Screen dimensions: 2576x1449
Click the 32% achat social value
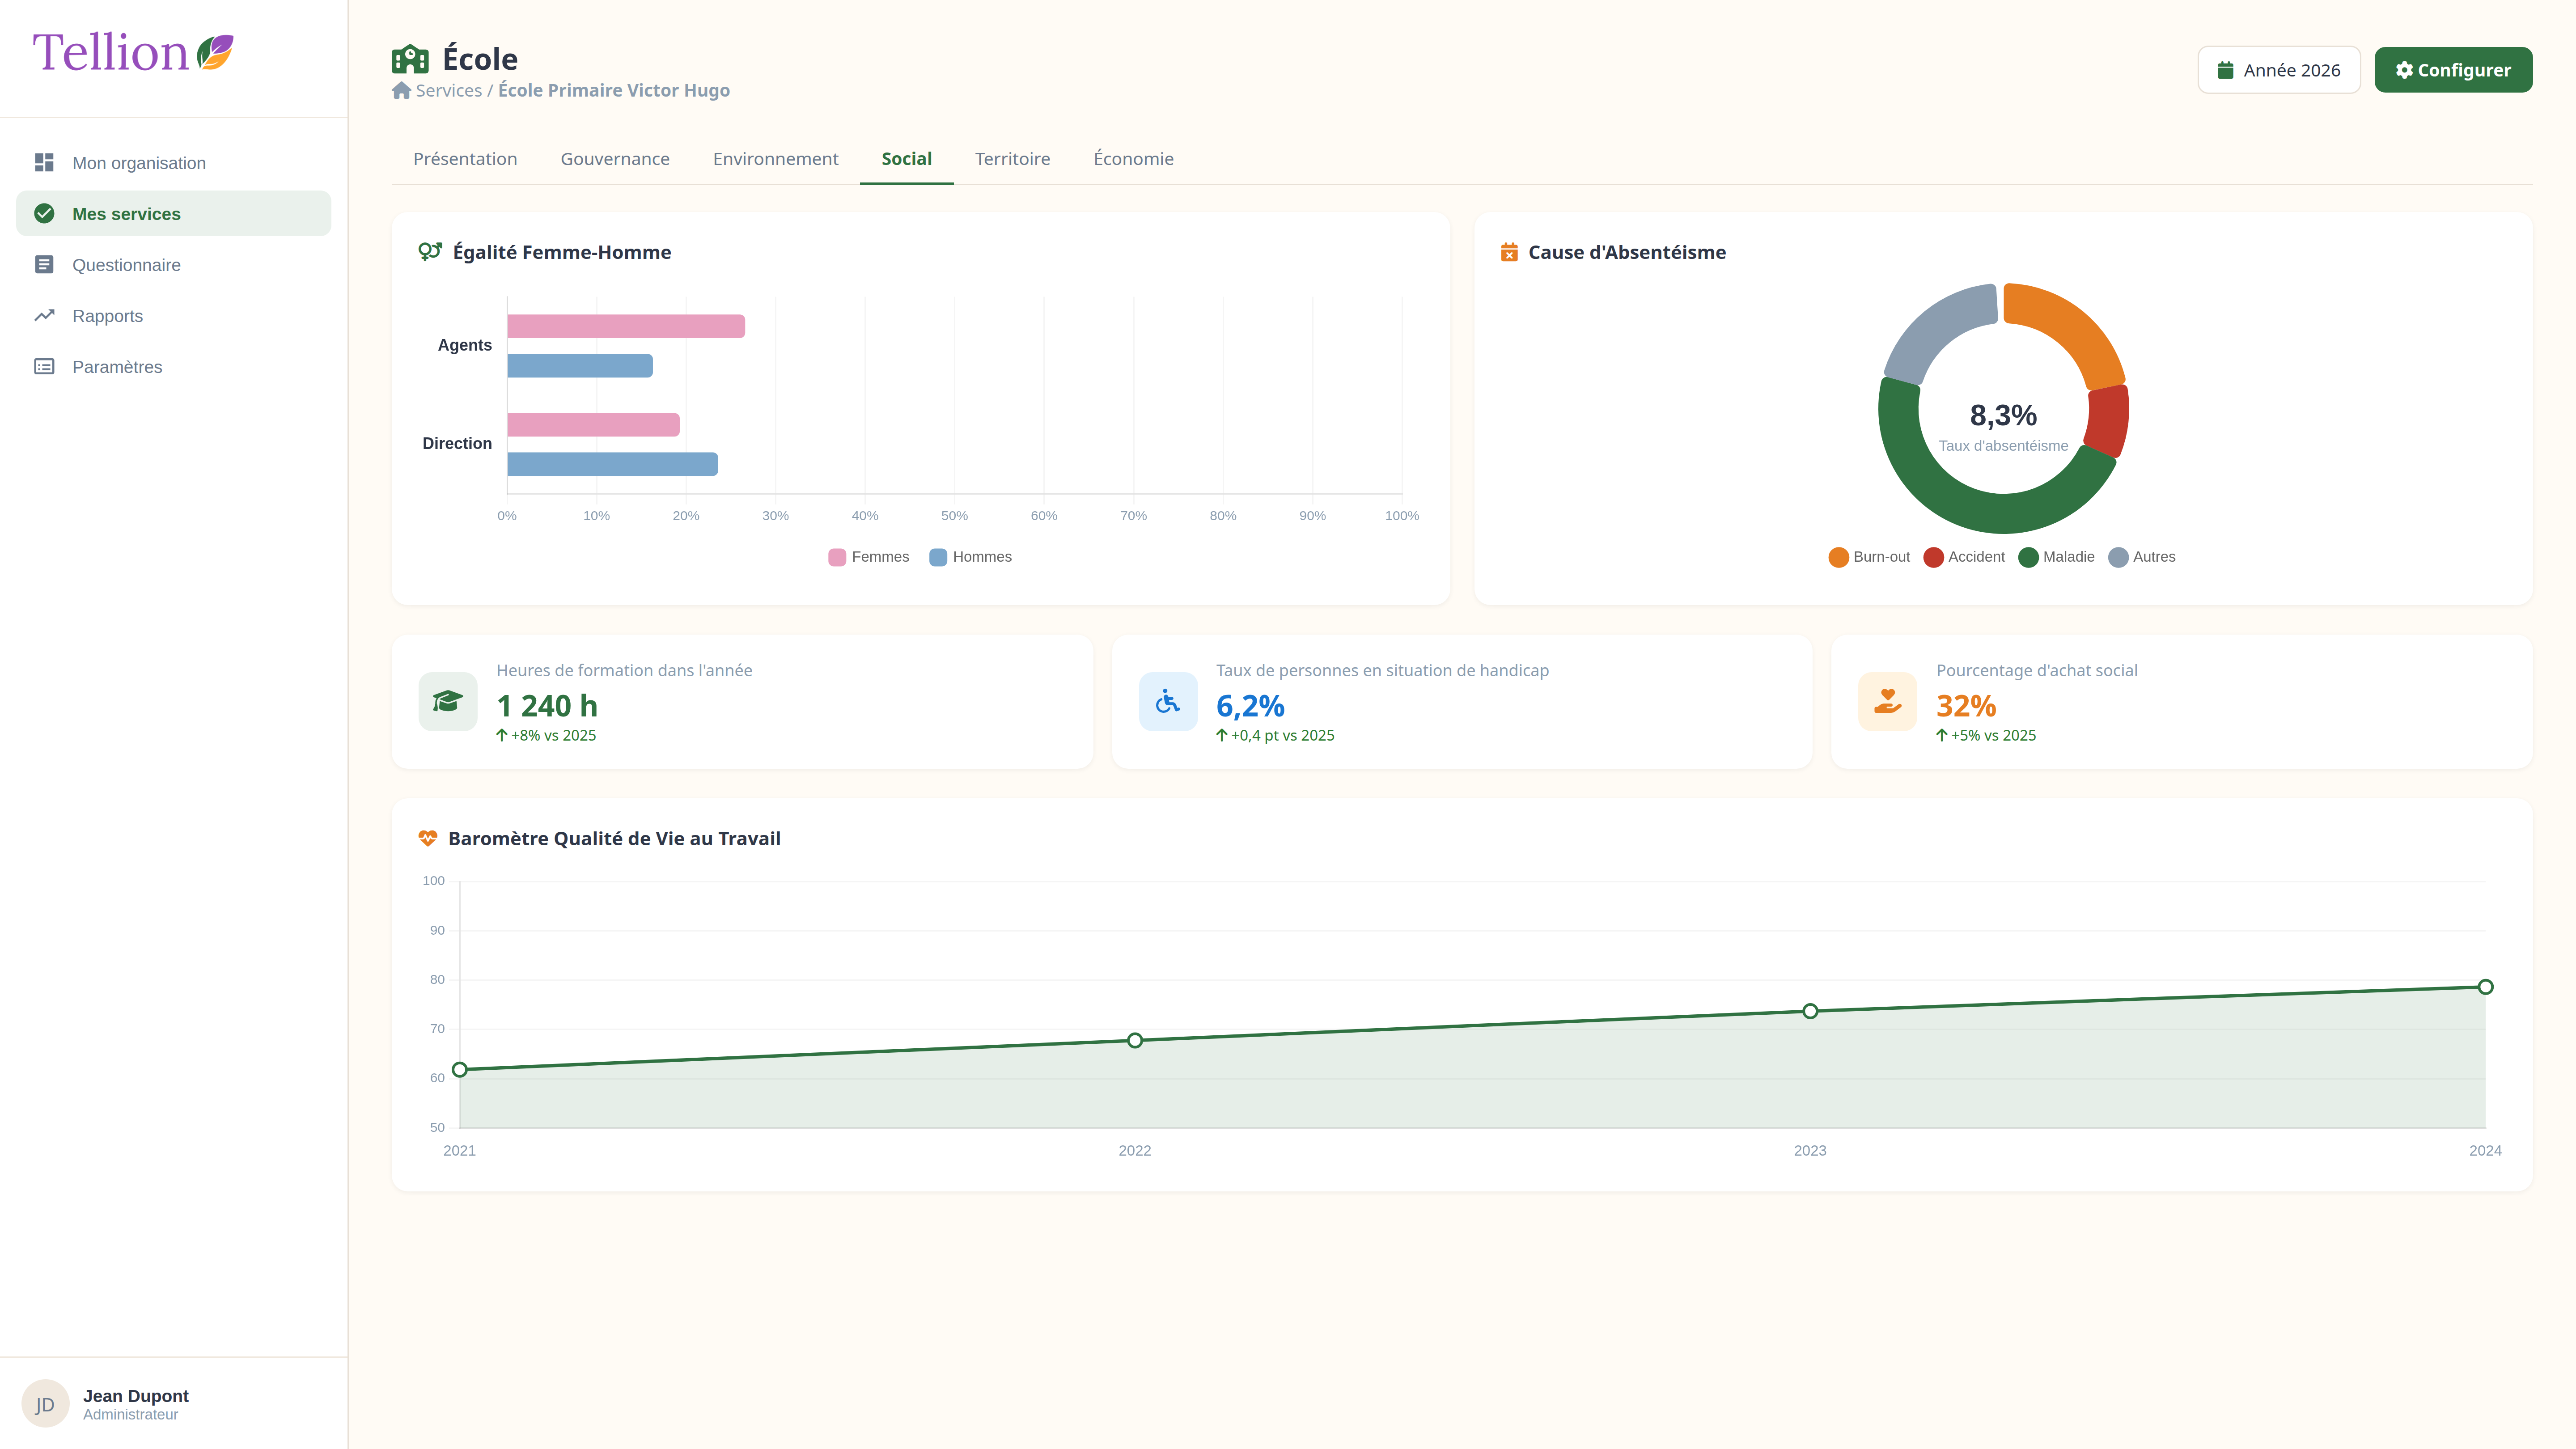1966,706
